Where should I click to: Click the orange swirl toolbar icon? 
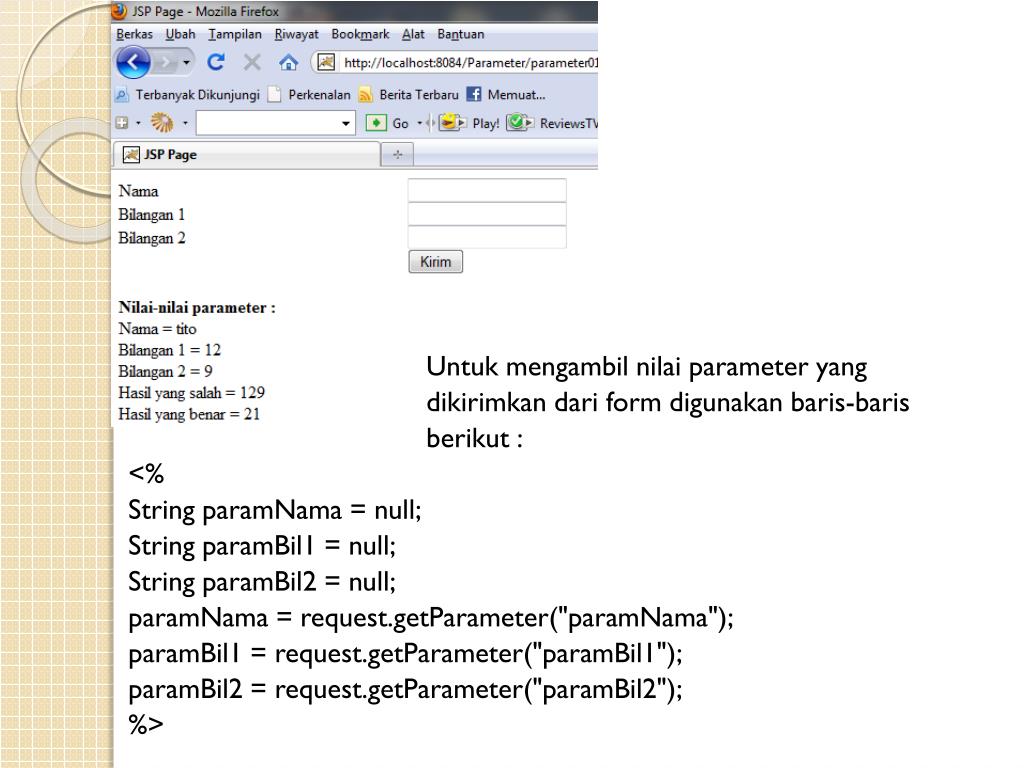point(162,122)
